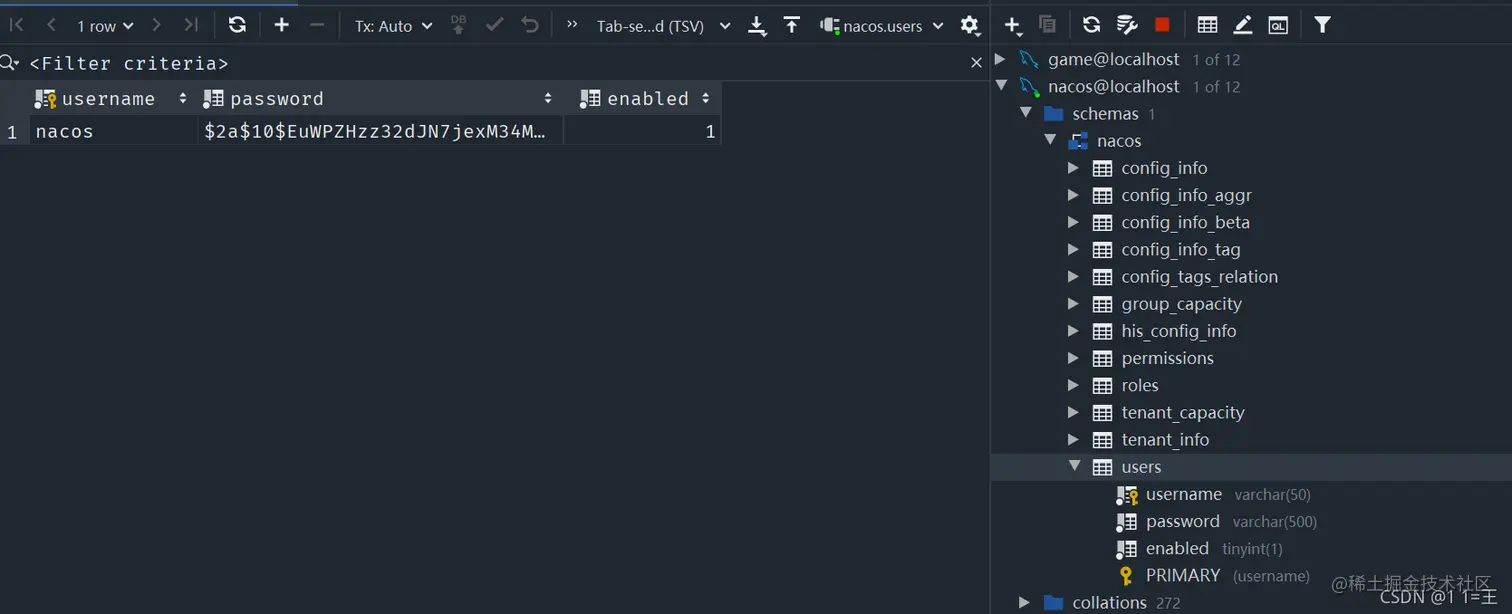Sort by the password column header
The width and height of the screenshot is (1512, 614).
click(x=380, y=98)
